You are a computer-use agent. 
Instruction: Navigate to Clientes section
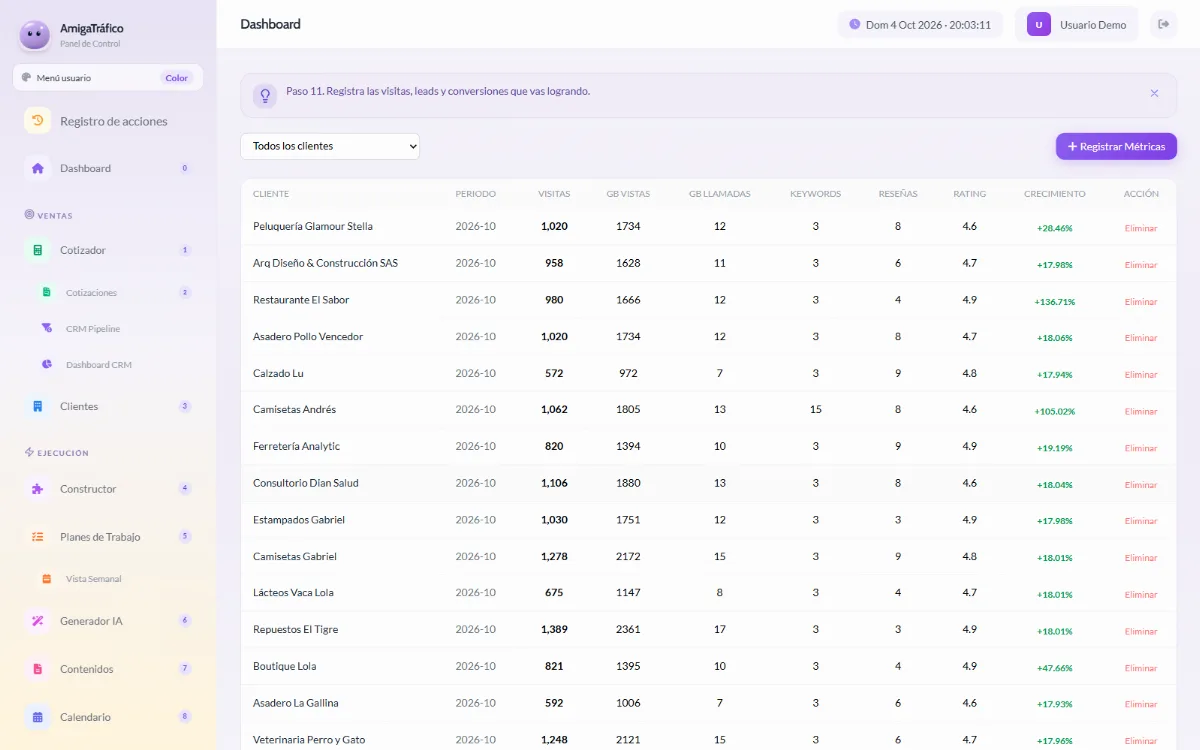click(x=108, y=406)
